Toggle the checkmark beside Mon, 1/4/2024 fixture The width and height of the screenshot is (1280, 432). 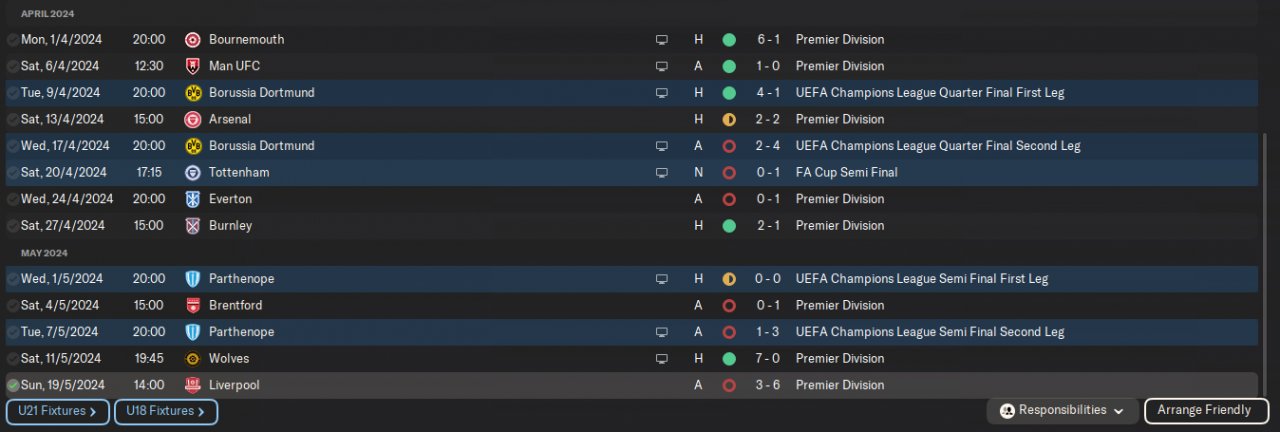[x=12, y=40]
